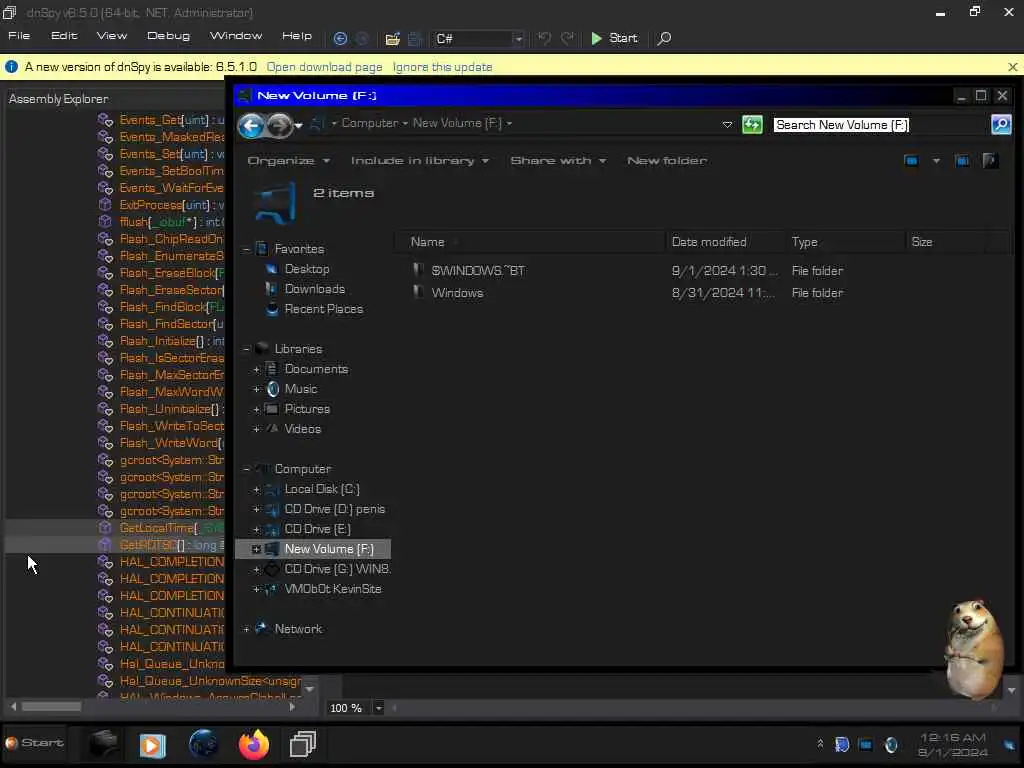Click dnSpy redo icon

[568, 38]
